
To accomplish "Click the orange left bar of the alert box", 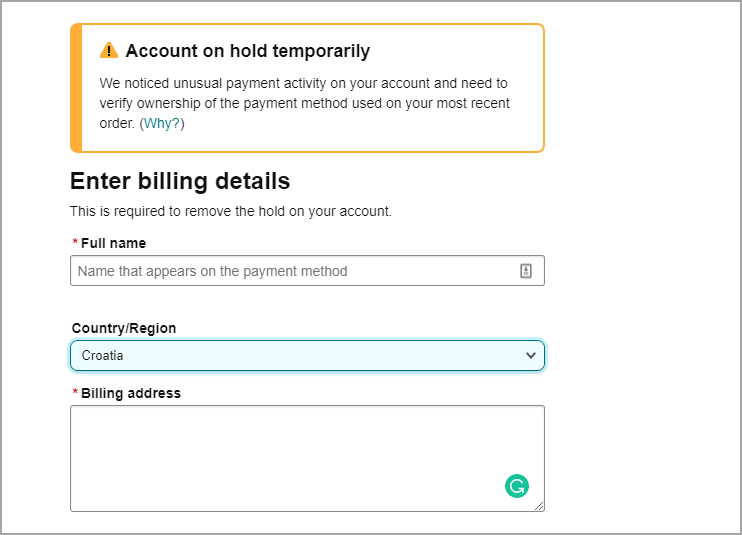I will tap(75, 88).
